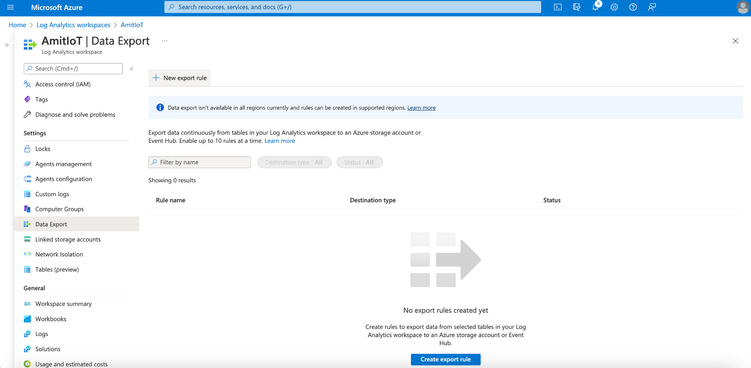Click the Linked storage accounts icon
Viewport: 751px width, 368px height.
(27, 239)
